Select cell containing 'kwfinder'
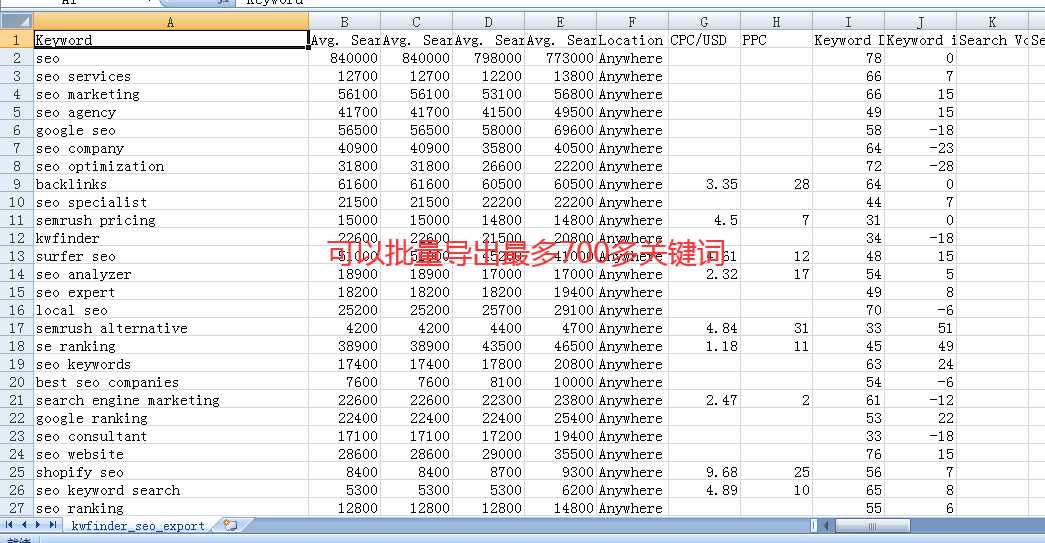This screenshot has height=543, width=1045. click(x=171, y=238)
